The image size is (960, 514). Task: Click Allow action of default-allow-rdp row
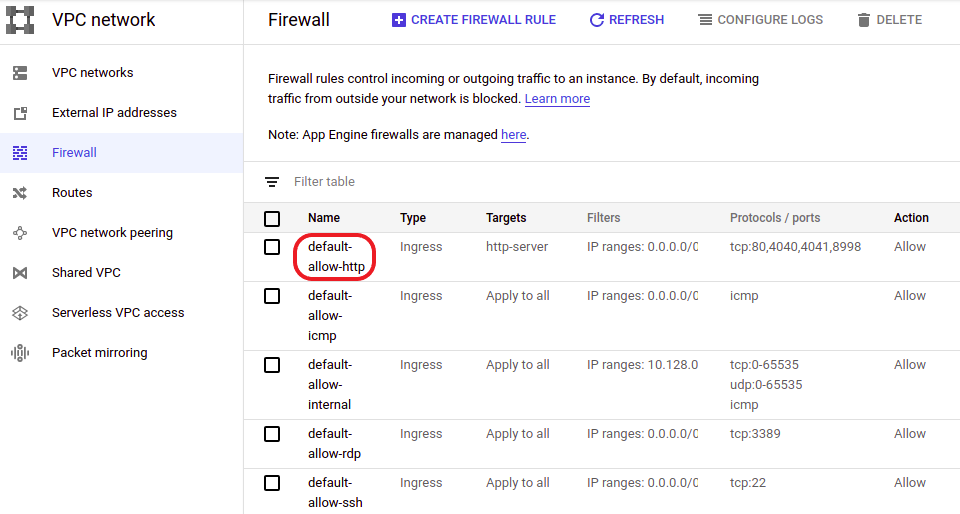(910, 434)
